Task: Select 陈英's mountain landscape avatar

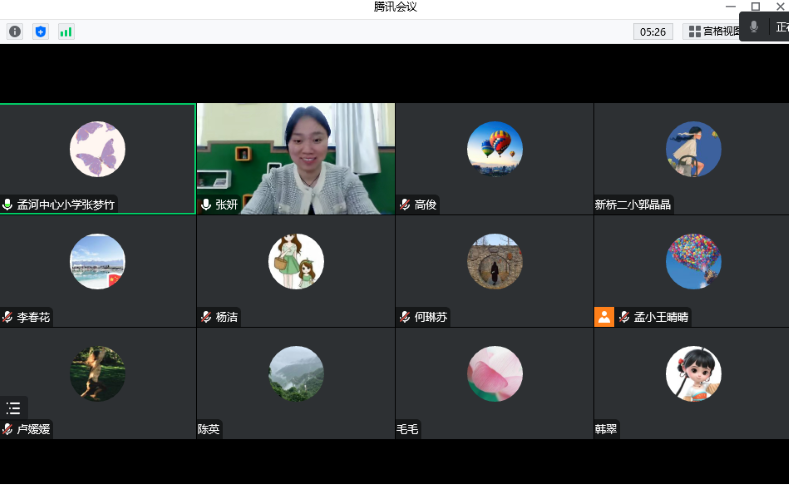Action: pyautogui.click(x=296, y=374)
